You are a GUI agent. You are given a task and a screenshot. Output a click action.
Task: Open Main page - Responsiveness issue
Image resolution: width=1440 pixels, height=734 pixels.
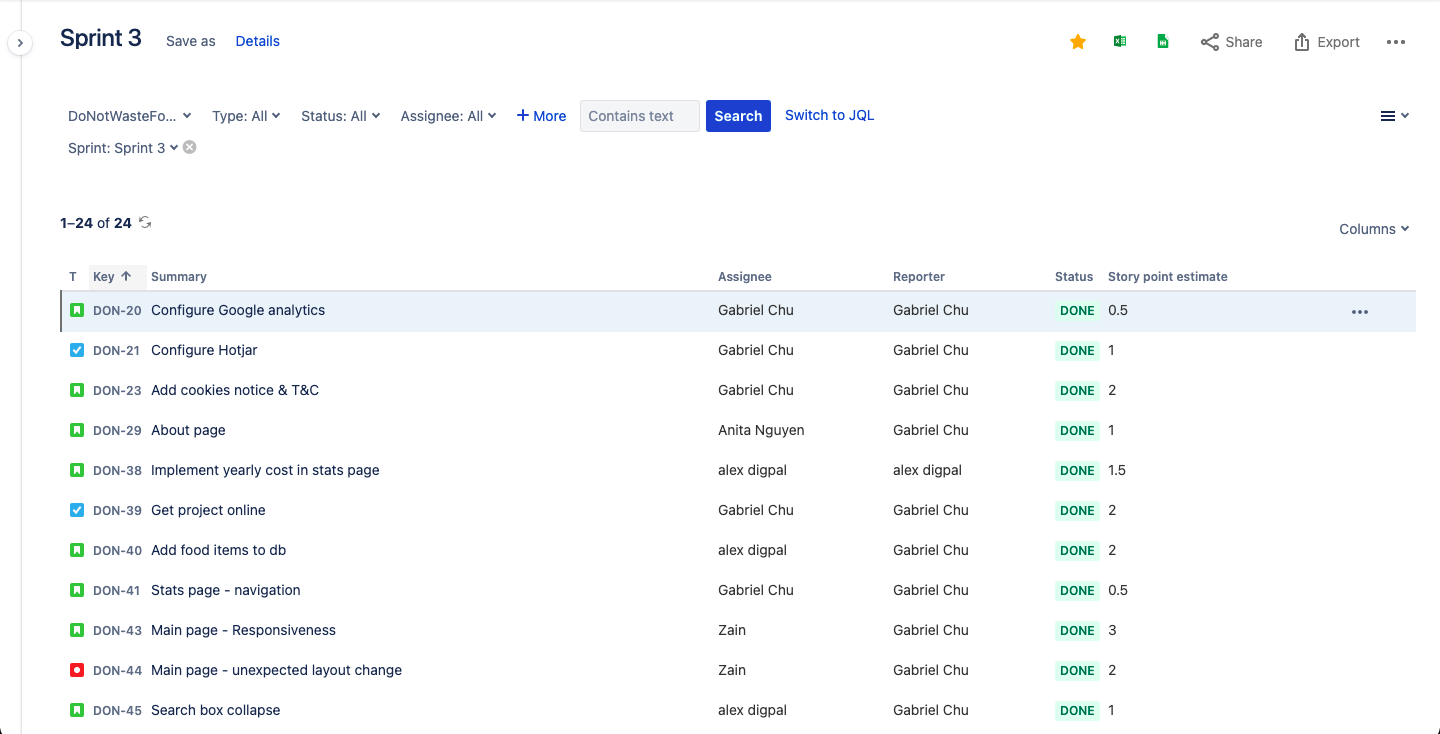tap(243, 630)
